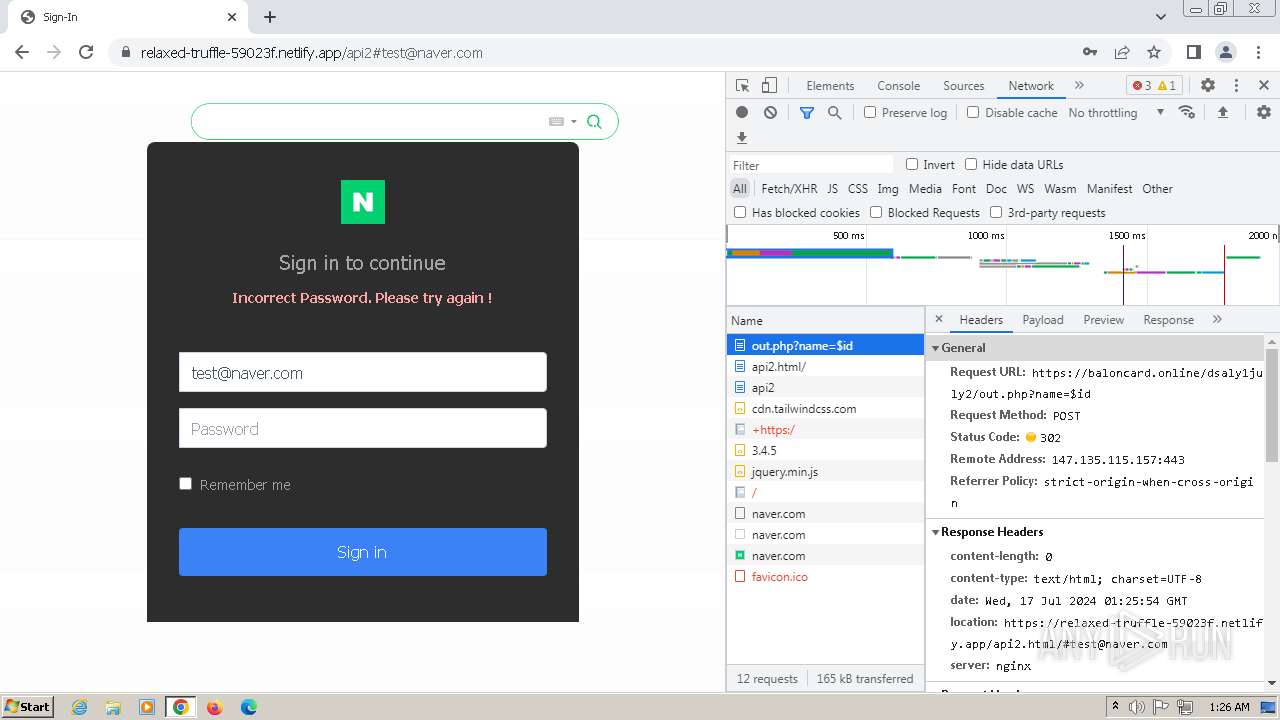Filter requests by Fetch/XHR
Image resolution: width=1280 pixels, height=720 pixels.
click(789, 188)
